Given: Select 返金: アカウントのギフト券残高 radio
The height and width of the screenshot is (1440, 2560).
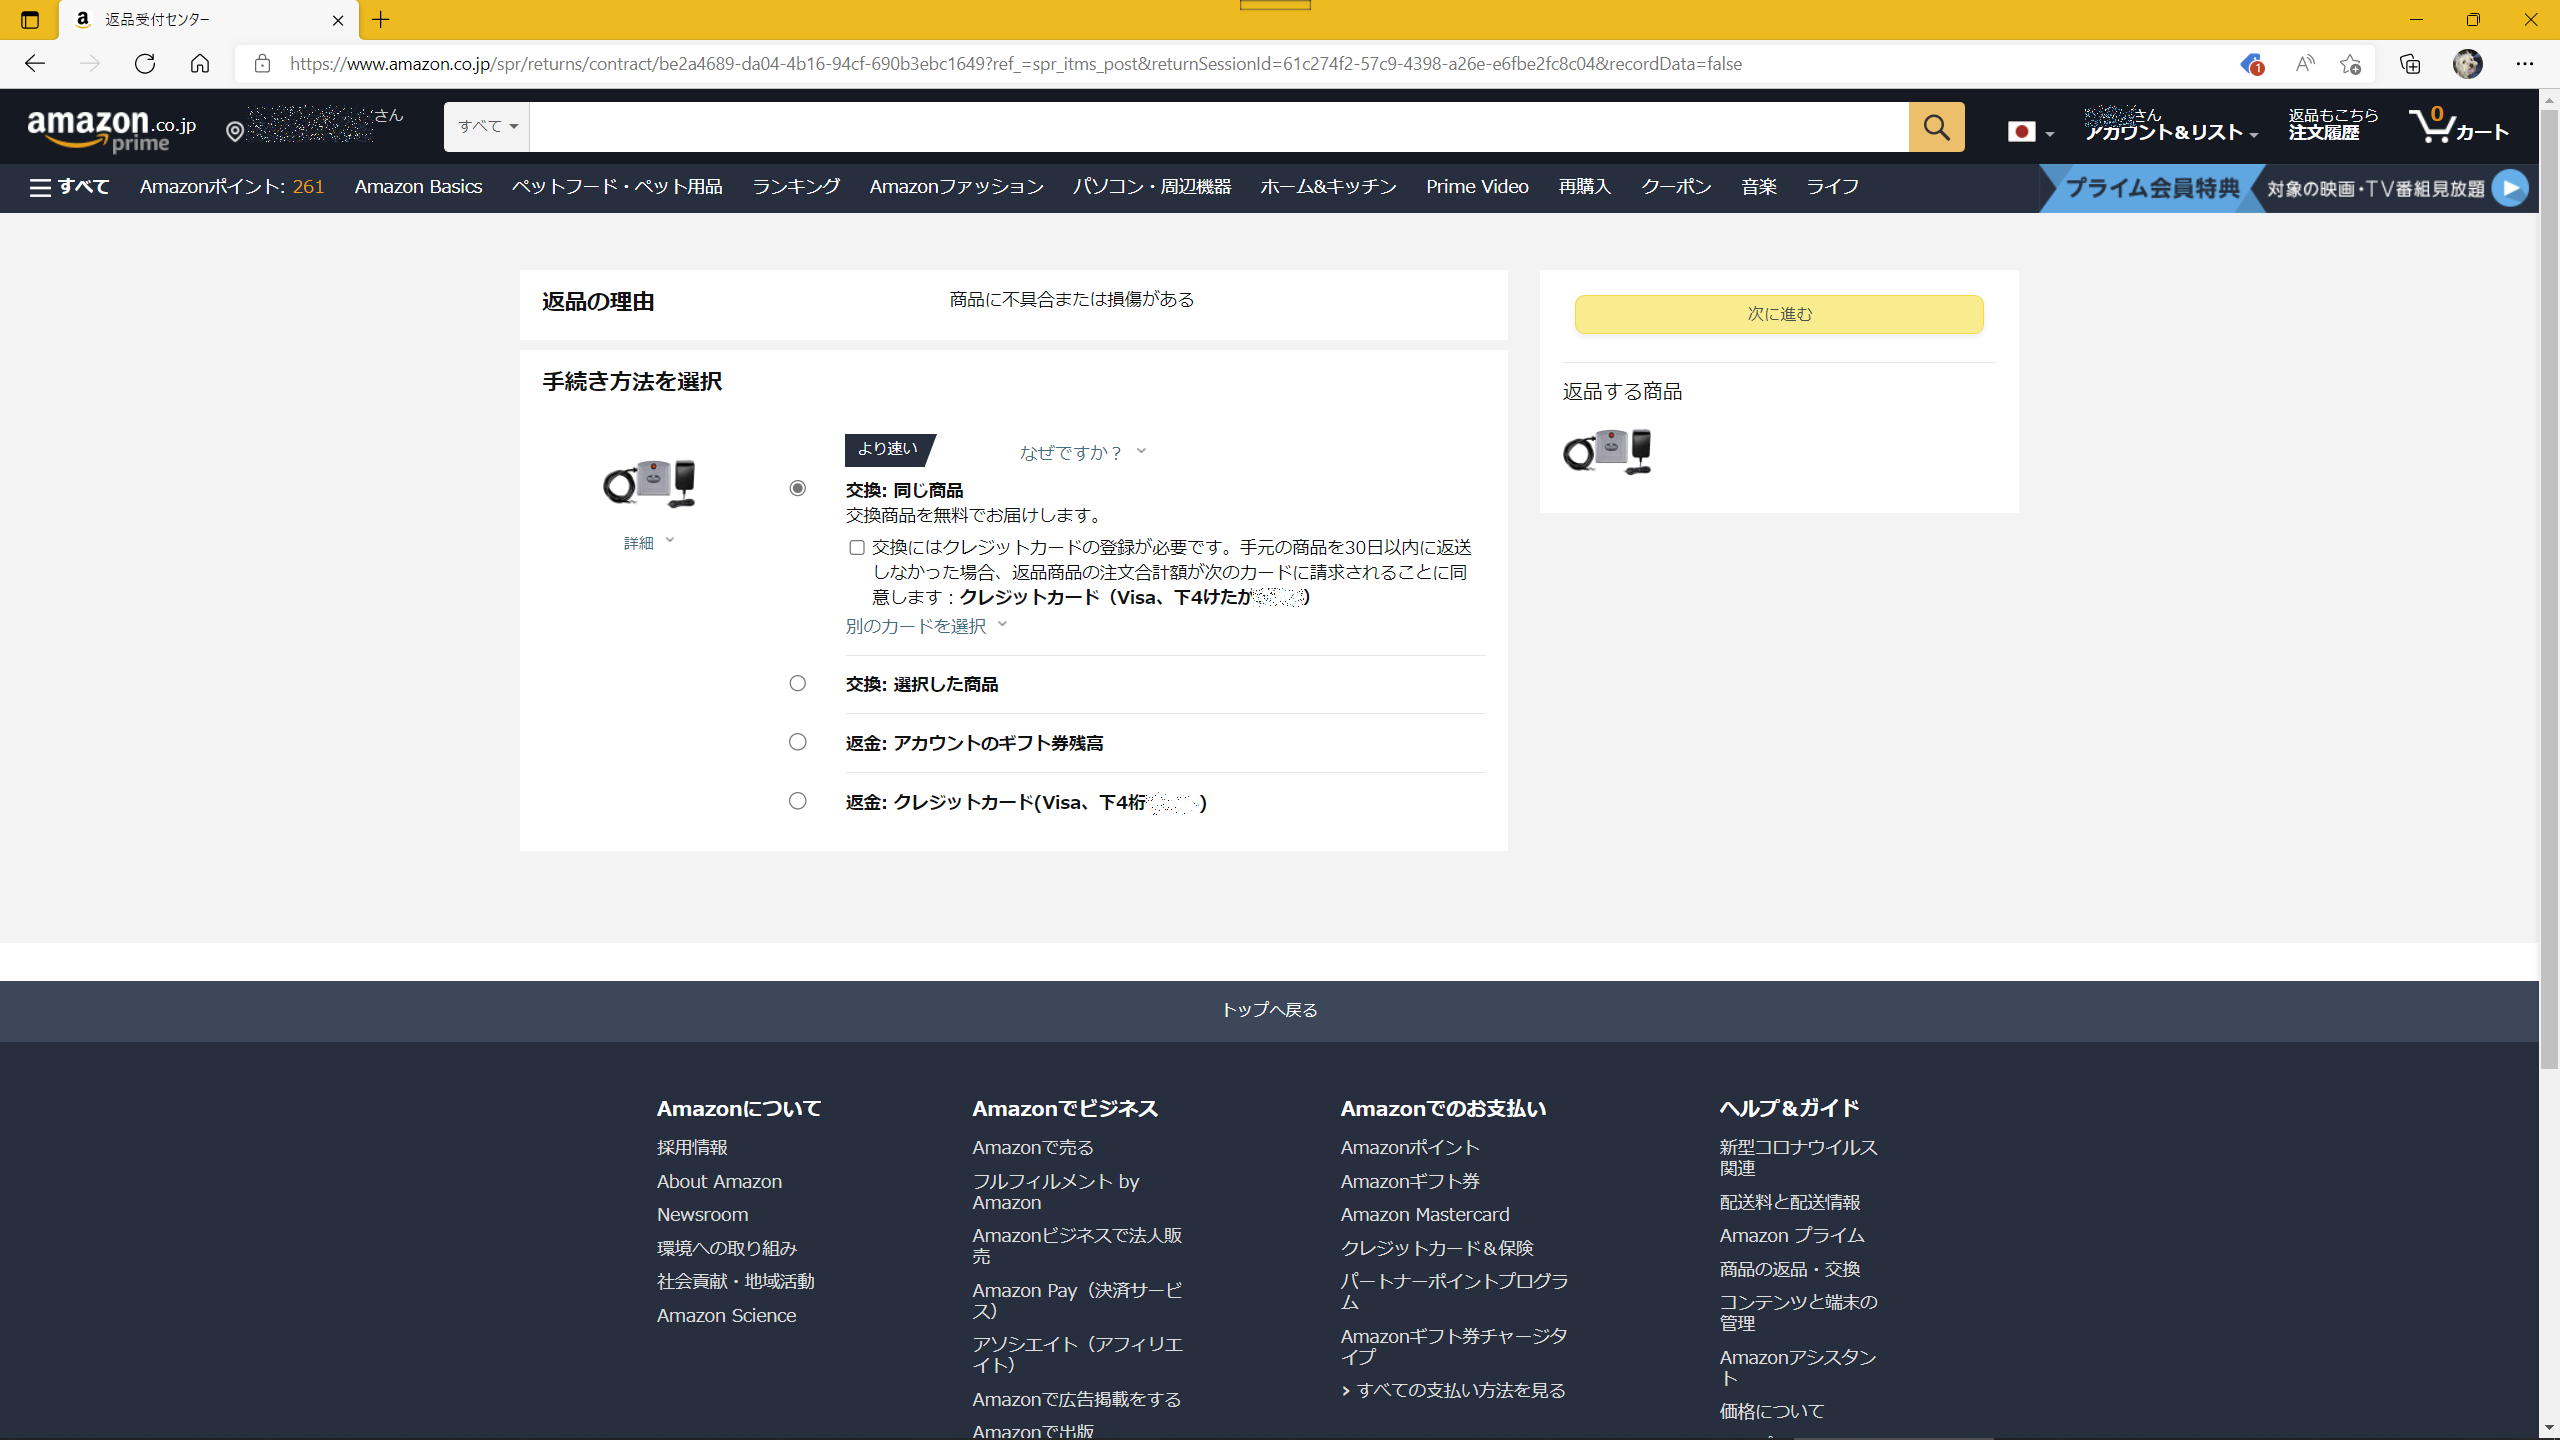Looking at the screenshot, I should [797, 742].
